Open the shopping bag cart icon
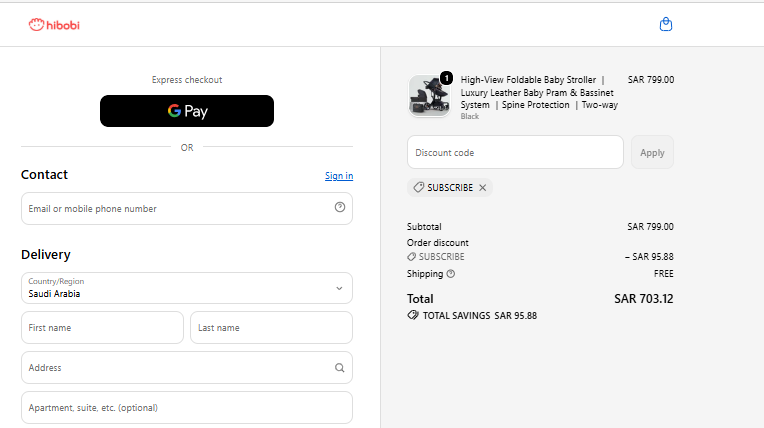This screenshot has height=428, width=764. (666, 24)
